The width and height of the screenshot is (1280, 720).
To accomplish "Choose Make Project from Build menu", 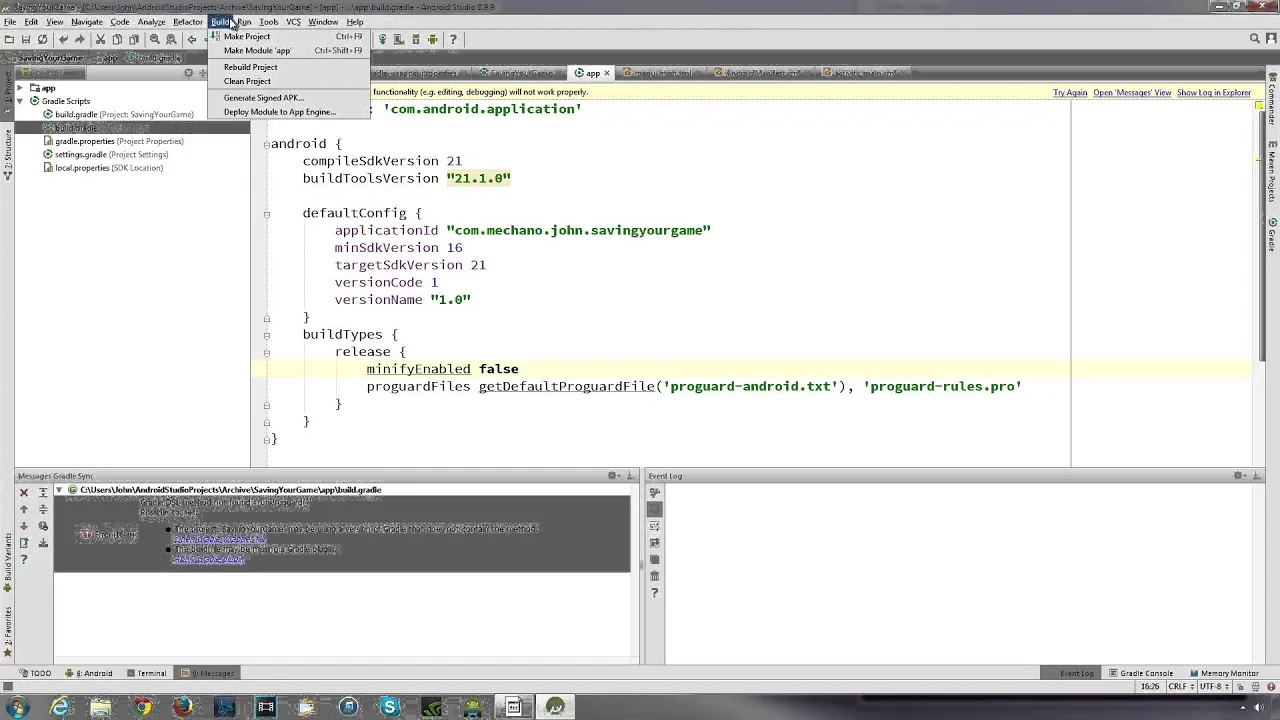I will pos(289,36).
